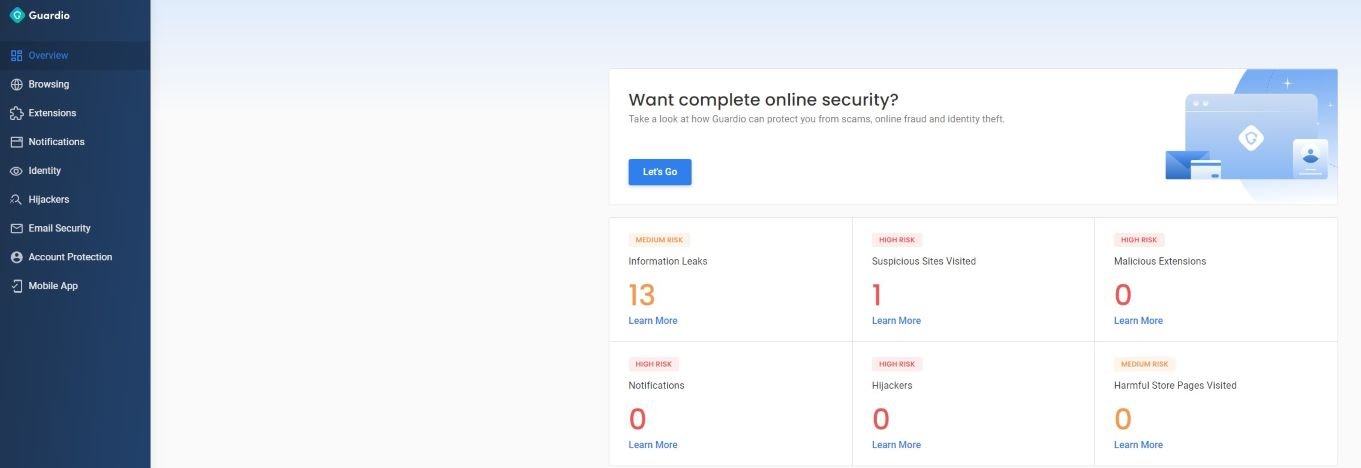Open Learn More under Suspicious Sites Visited
Screen dimensions: 1361x468
[x=896, y=321]
